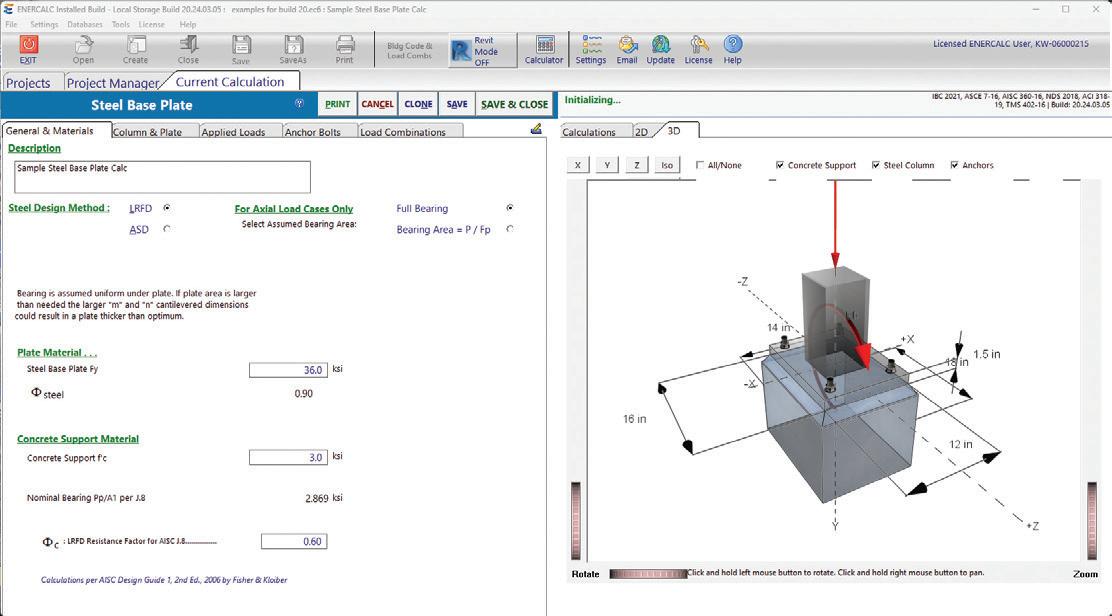Open Bldg Code & Load Combs
1112x616 pixels.
pyautogui.click(x=410, y=50)
